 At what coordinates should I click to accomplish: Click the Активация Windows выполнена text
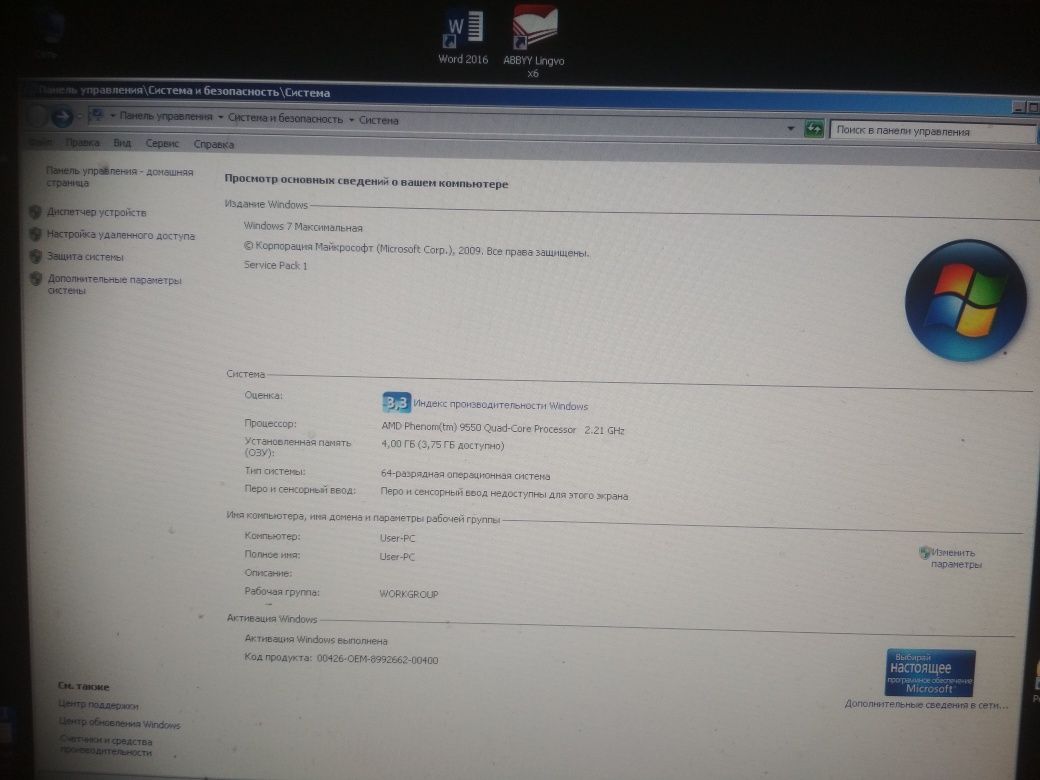click(316, 640)
